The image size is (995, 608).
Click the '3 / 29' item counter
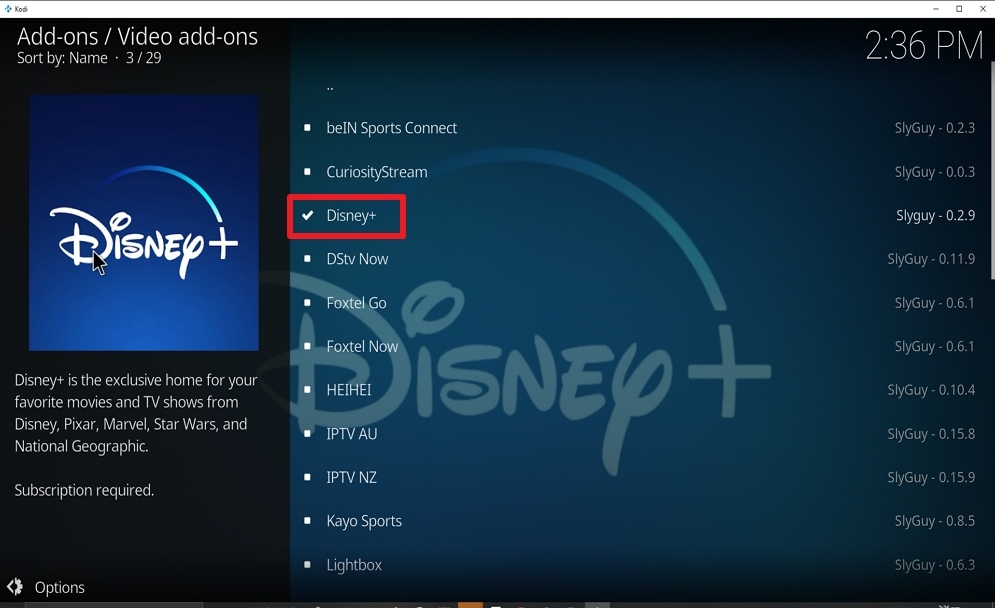click(143, 58)
